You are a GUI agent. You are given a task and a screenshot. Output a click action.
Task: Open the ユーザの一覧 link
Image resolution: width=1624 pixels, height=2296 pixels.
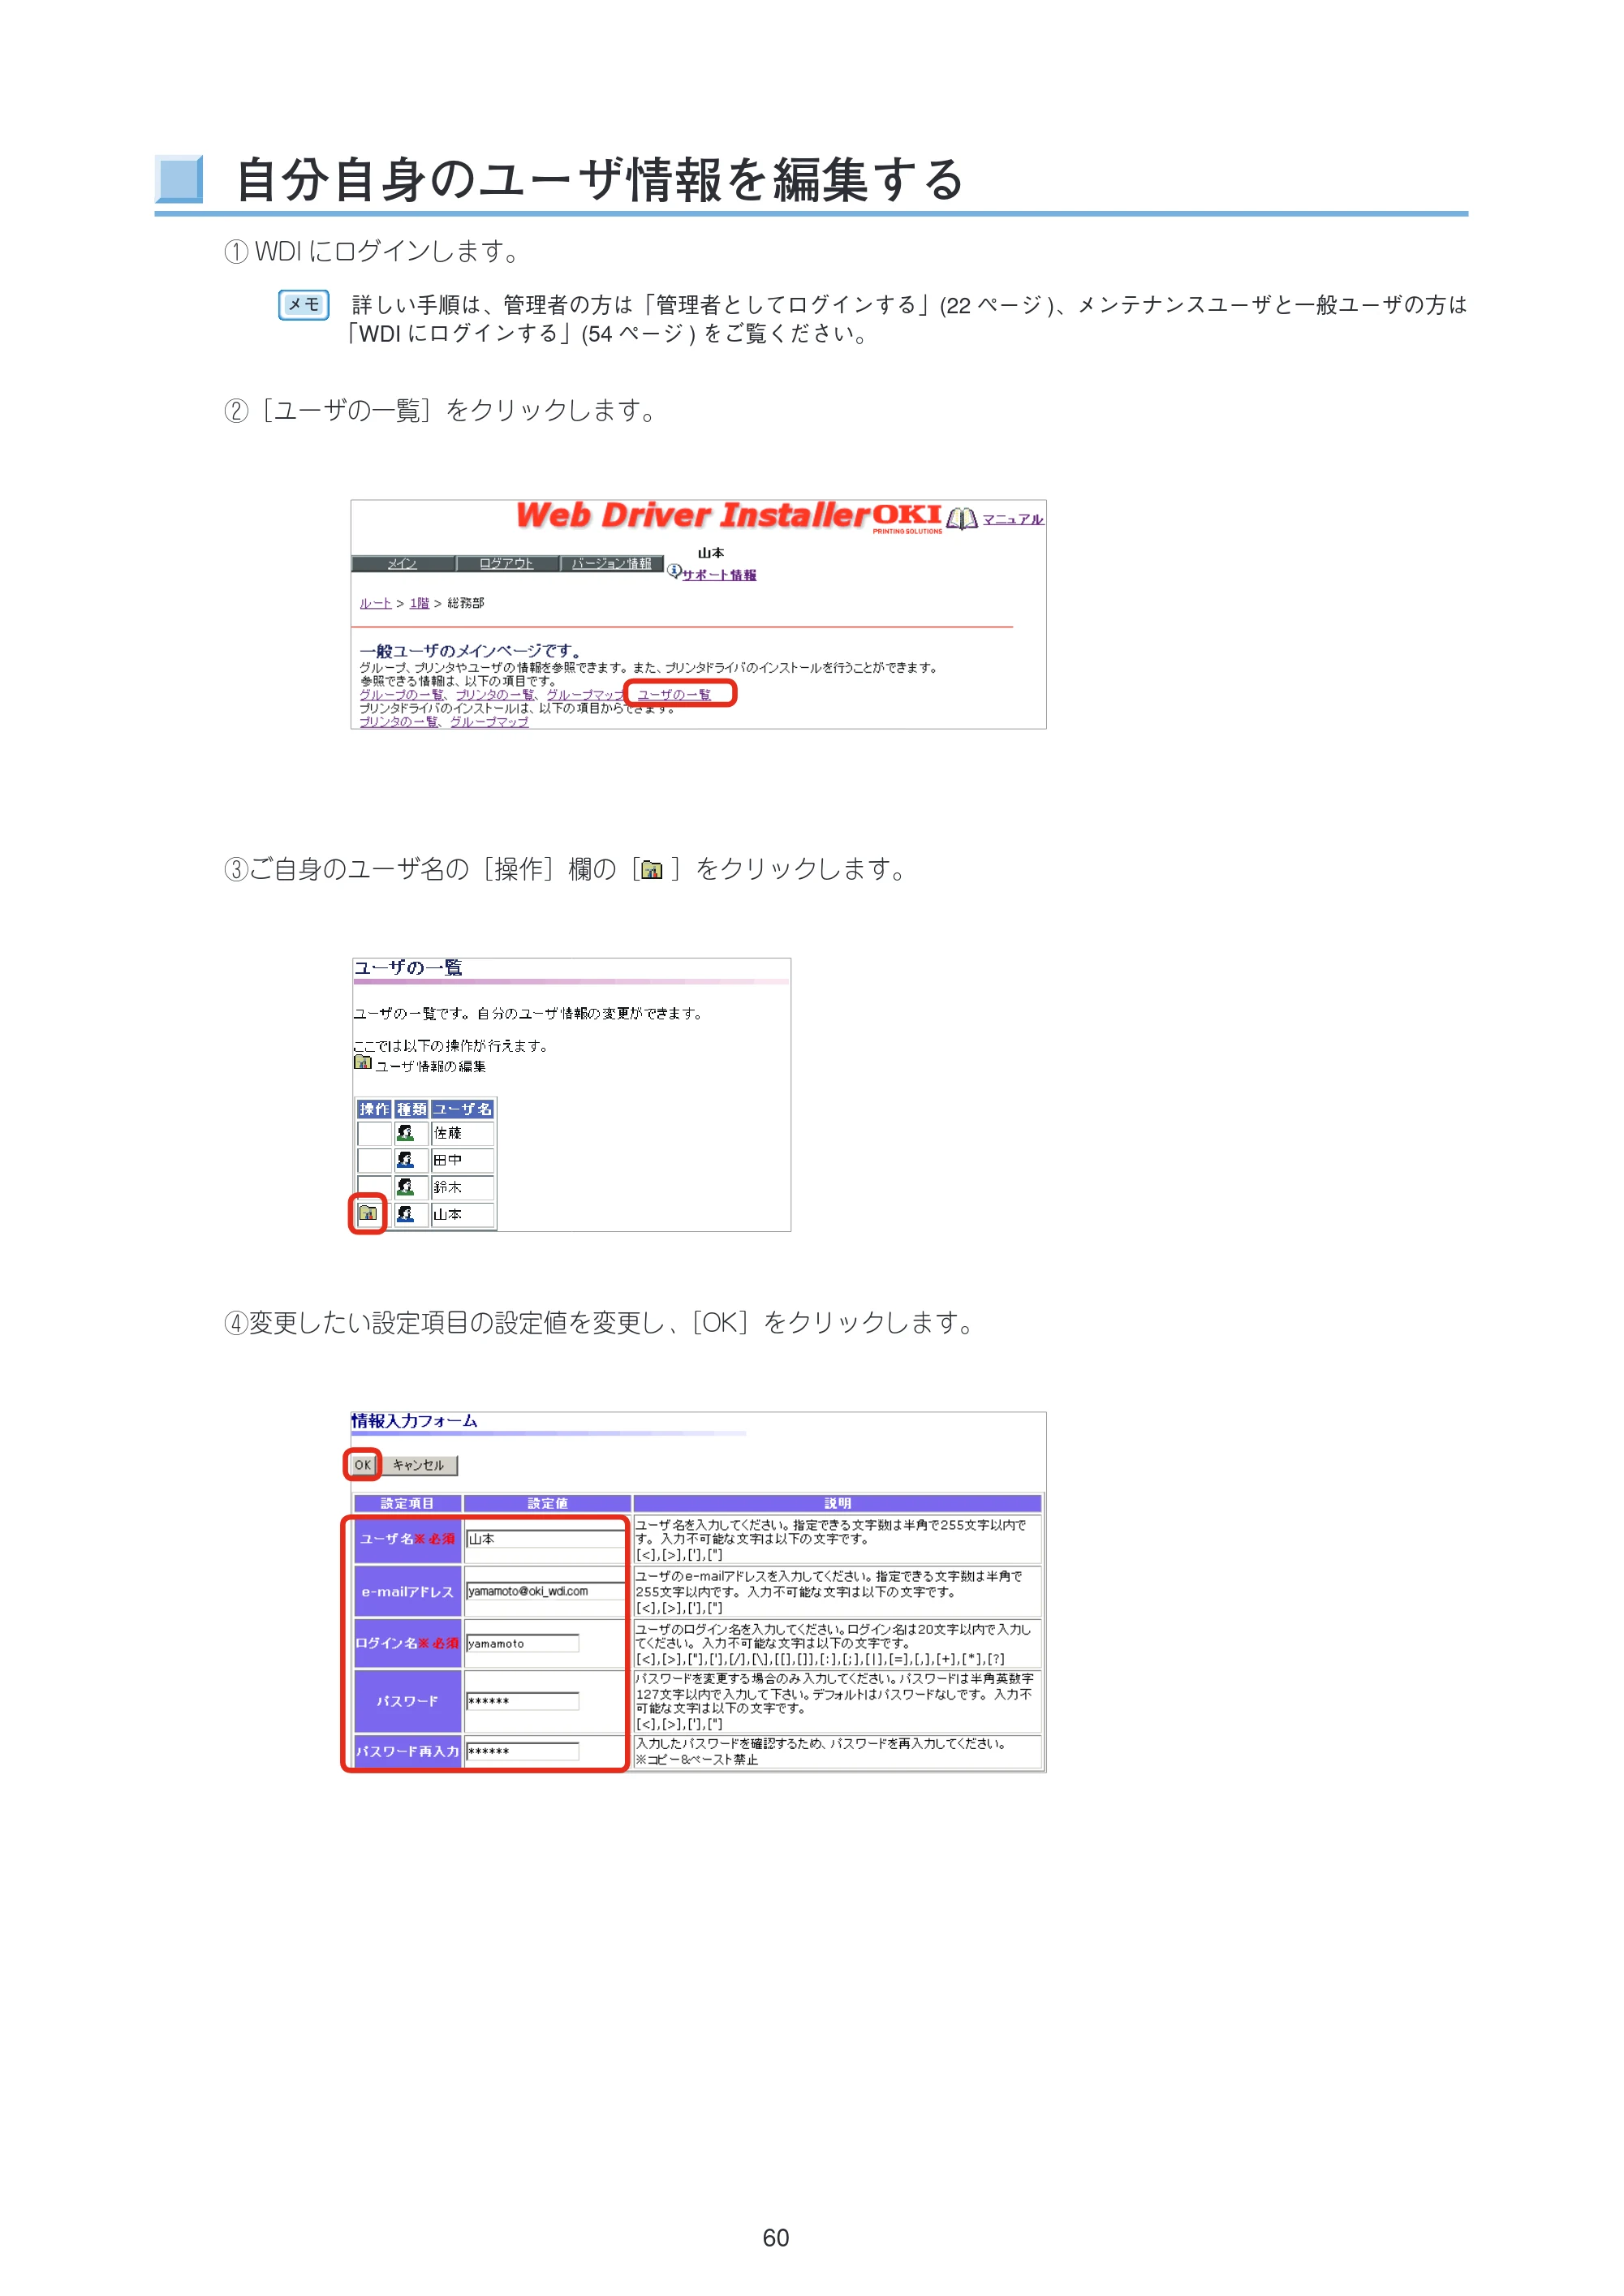click(x=674, y=694)
